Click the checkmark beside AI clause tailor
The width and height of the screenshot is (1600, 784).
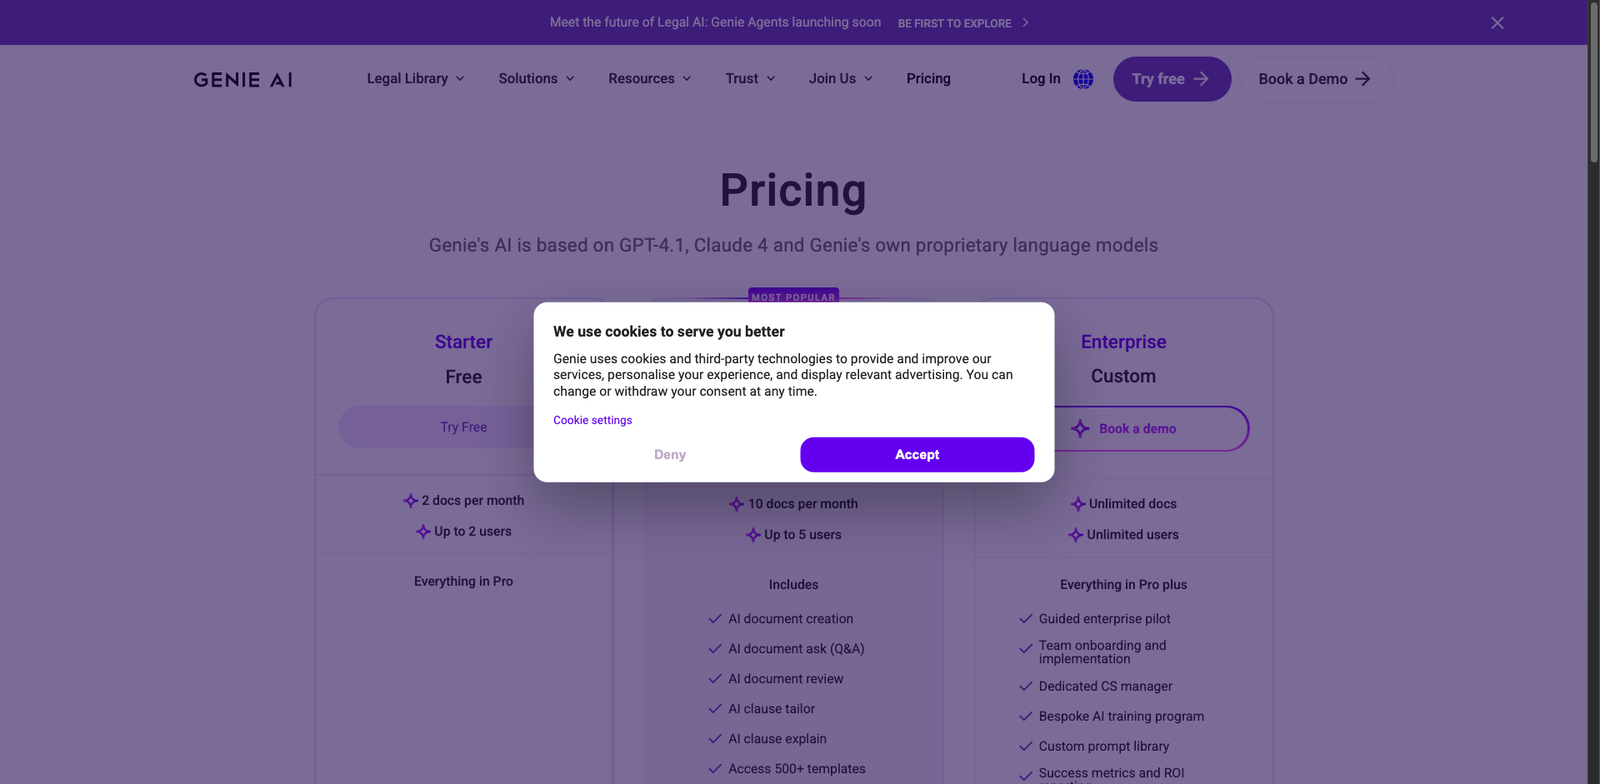click(x=715, y=708)
